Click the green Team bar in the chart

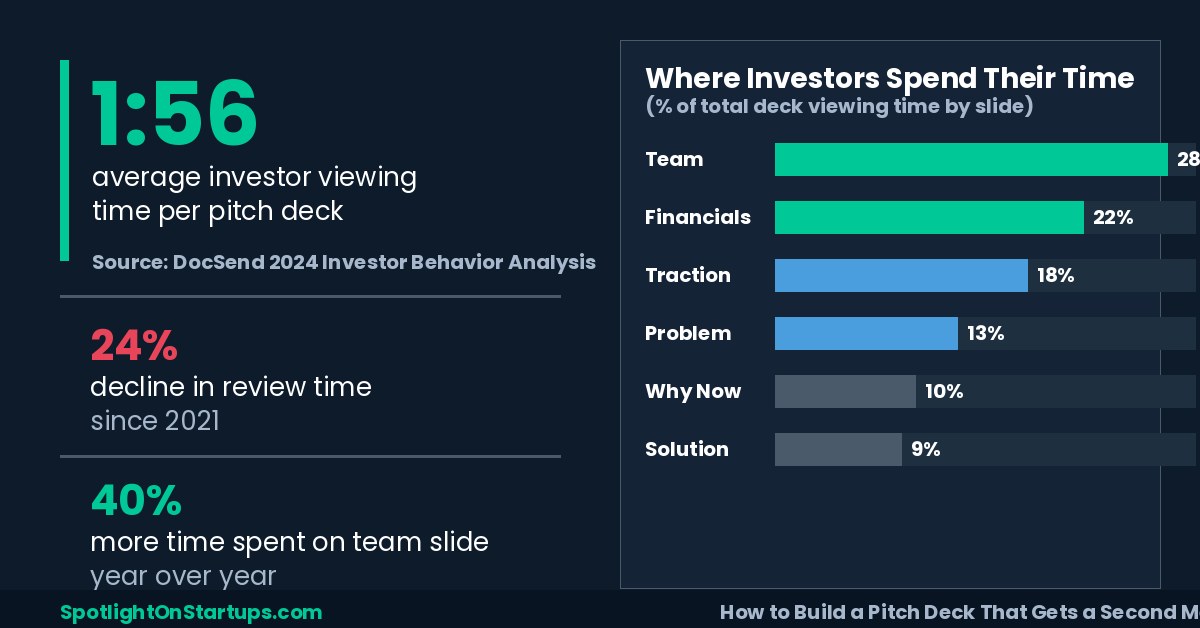click(971, 159)
